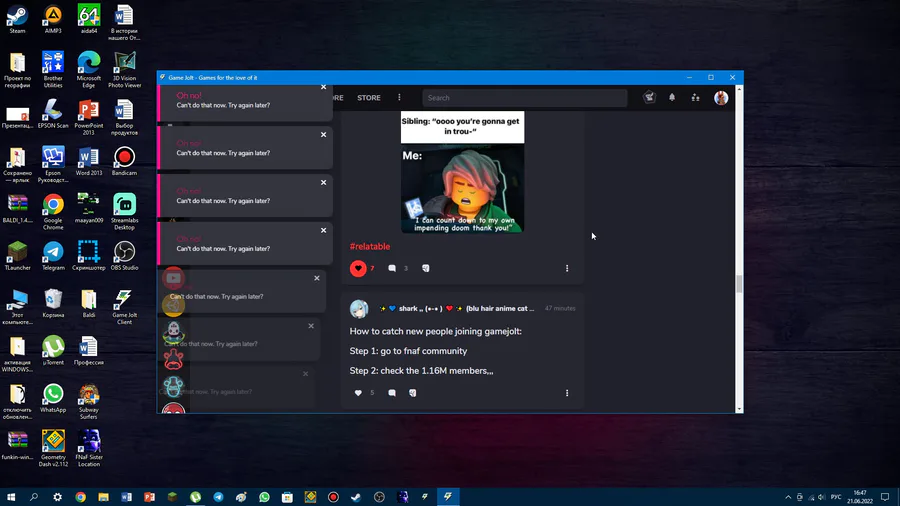The image size is (900, 506).
Task: Open Microsoft Store from the taskbar
Action: tap(287, 497)
